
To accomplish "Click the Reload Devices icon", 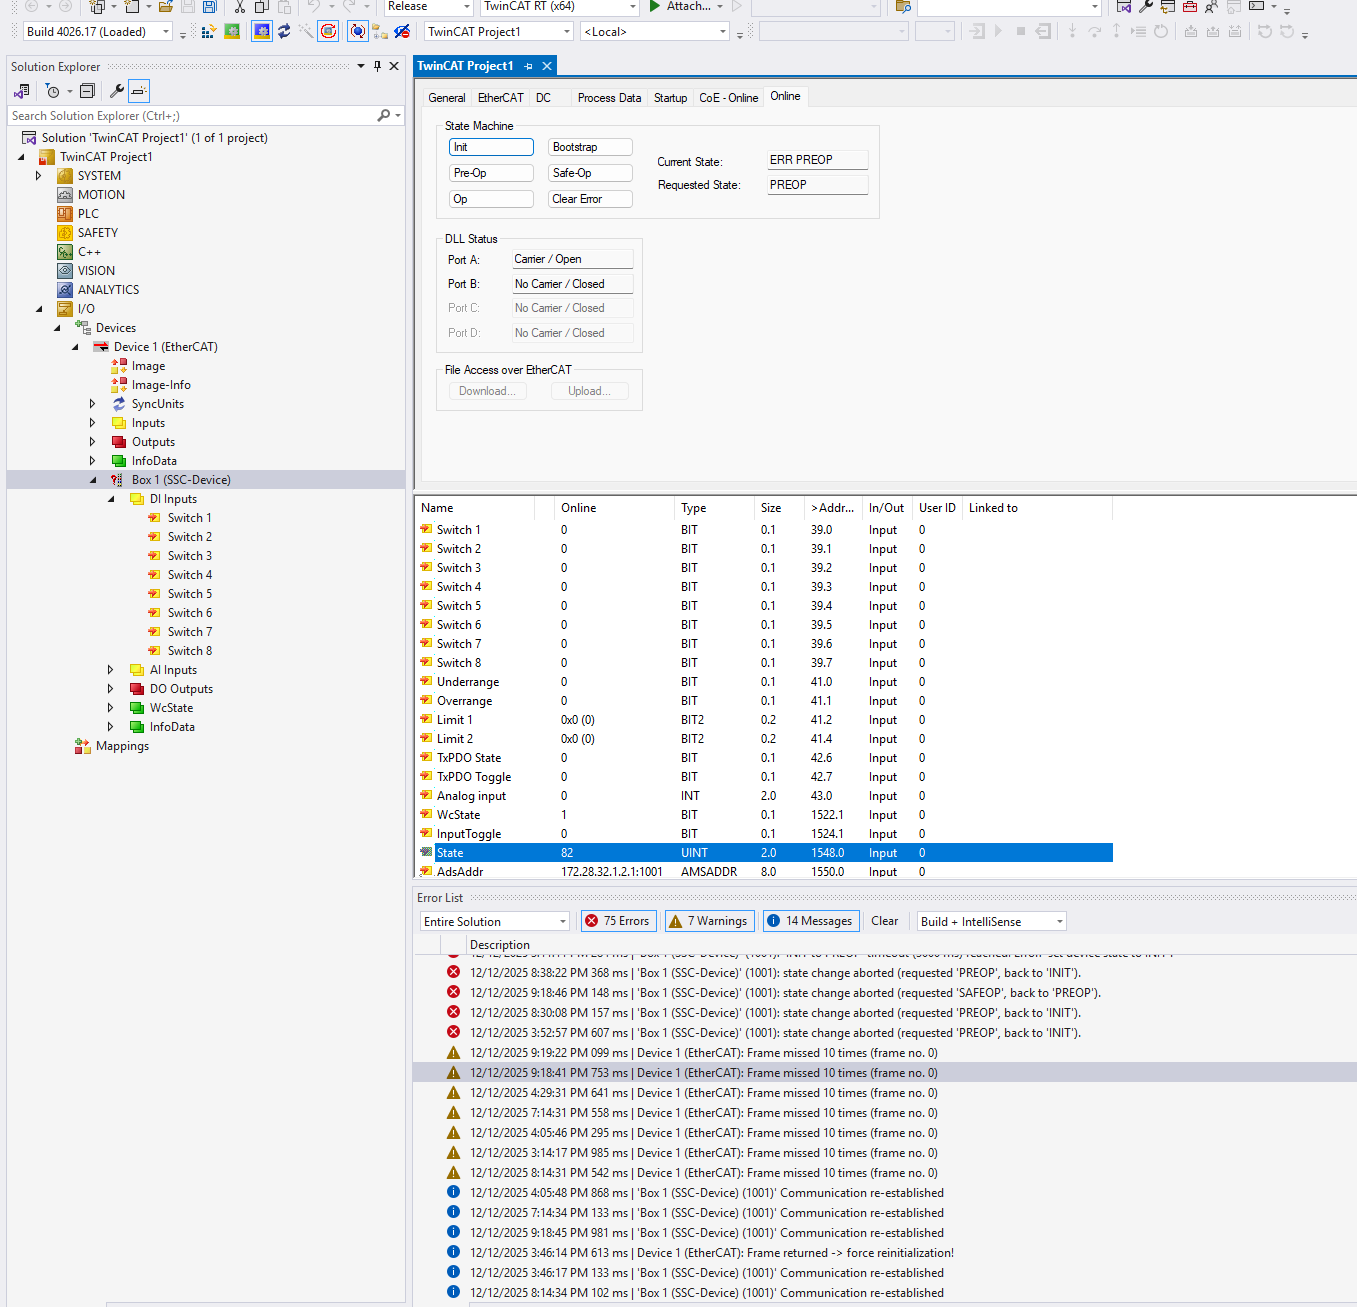I will tap(284, 31).
